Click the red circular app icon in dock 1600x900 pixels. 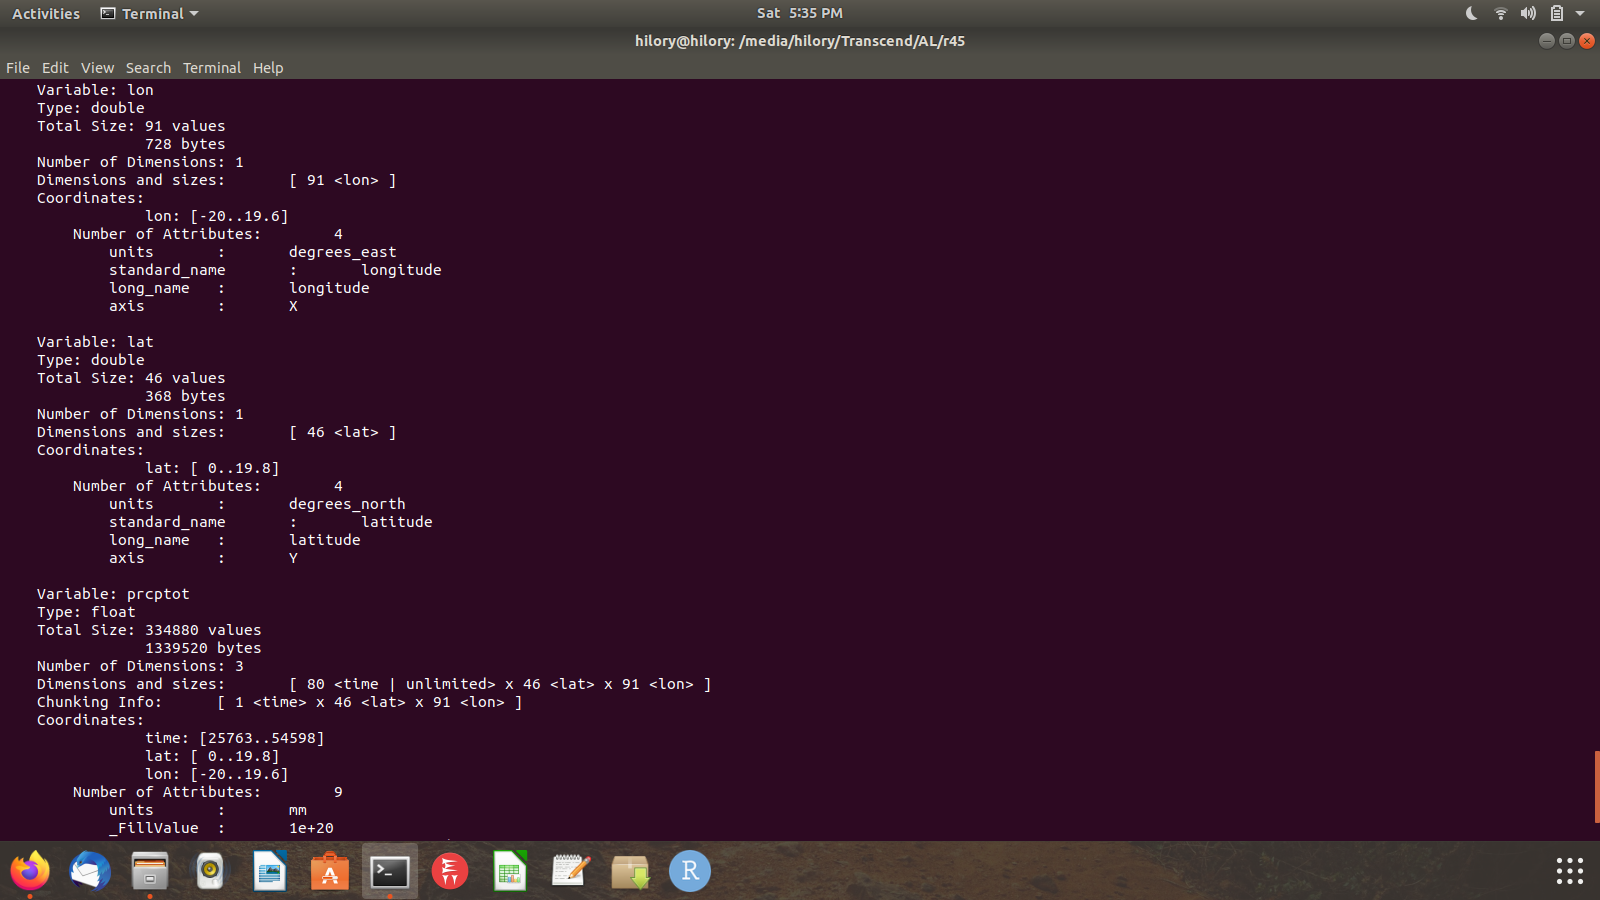[x=450, y=871]
